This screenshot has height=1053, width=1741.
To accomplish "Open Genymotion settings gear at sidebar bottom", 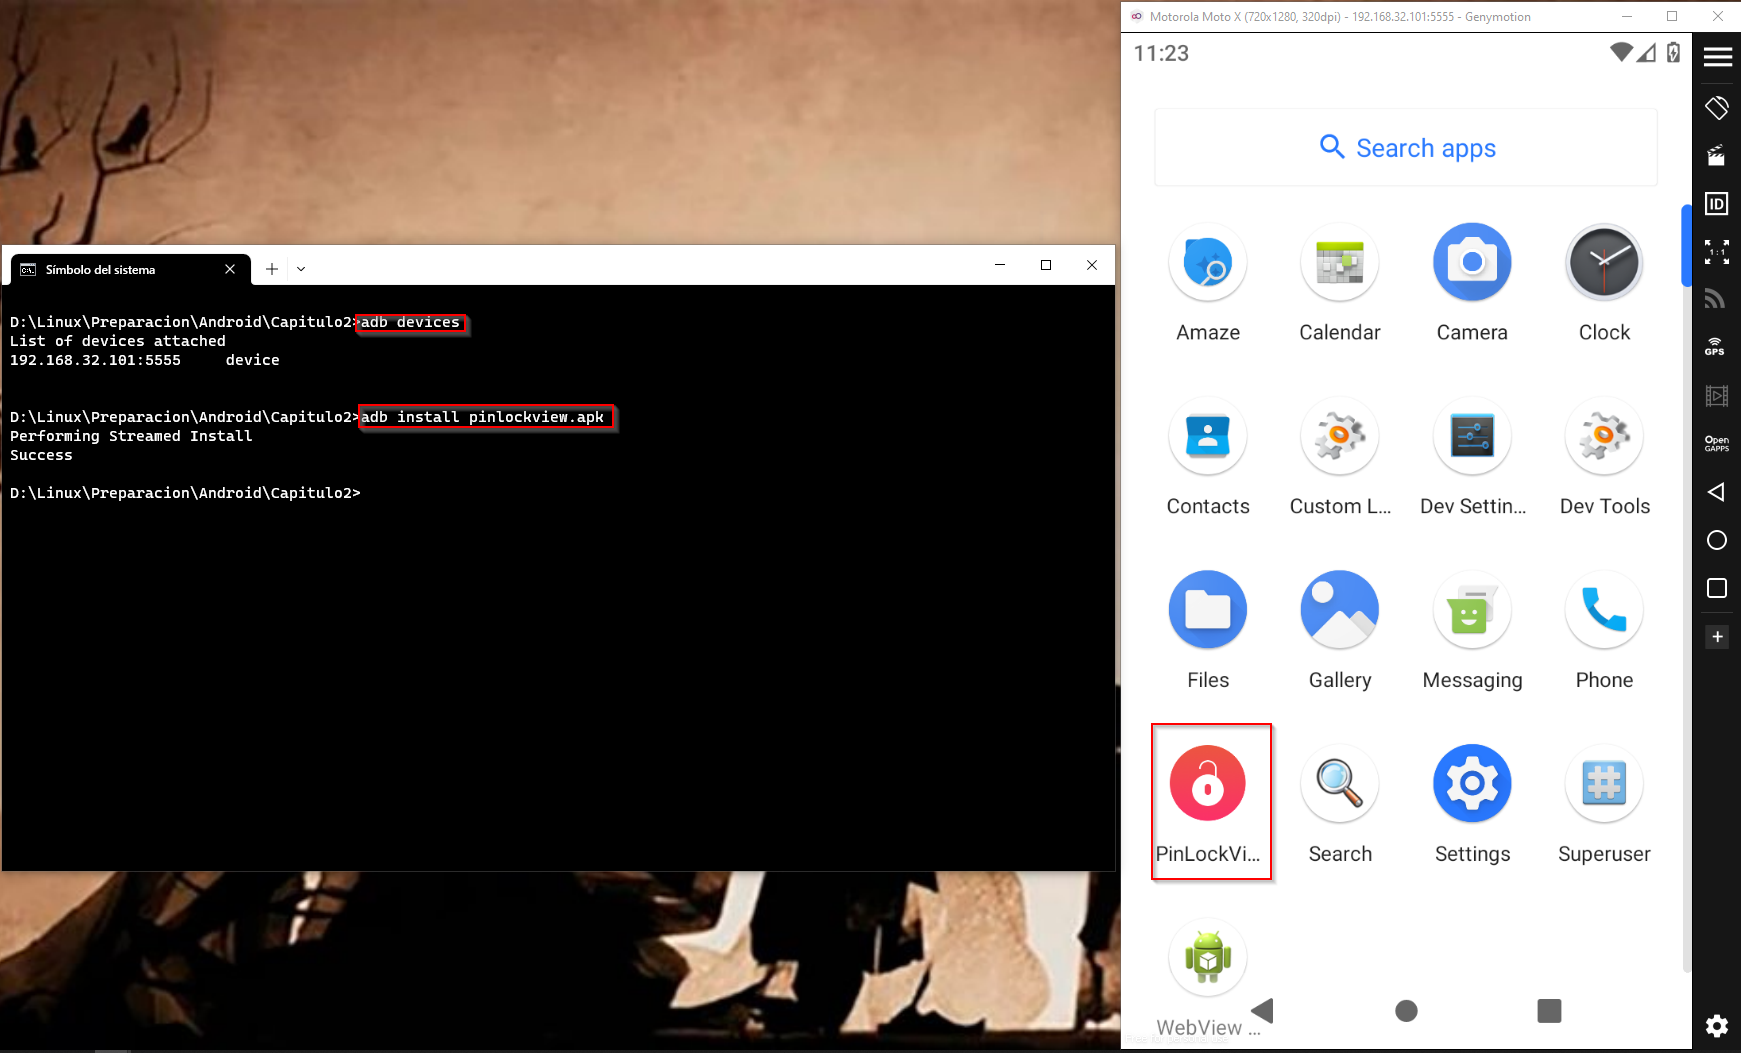I will 1717,1026.
